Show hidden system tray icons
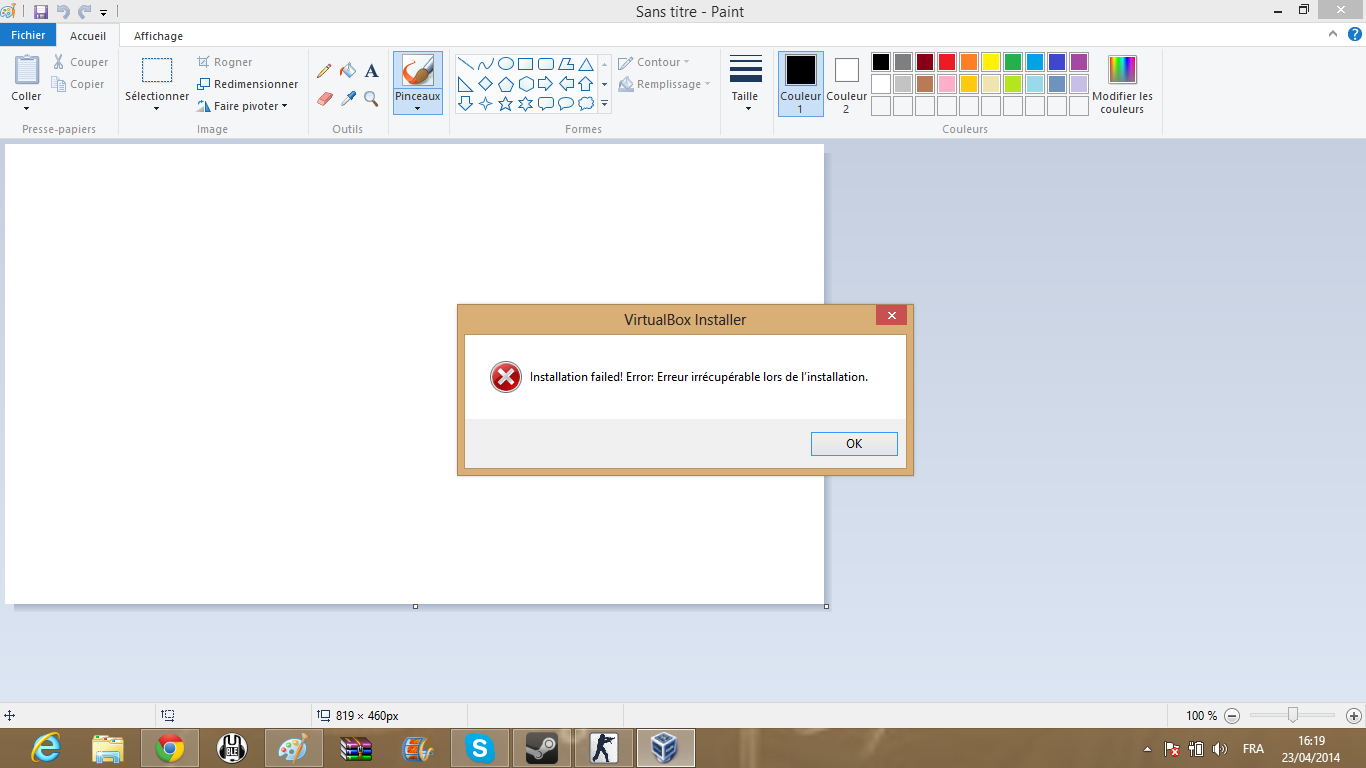1366x768 pixels. coord(1146,749)
